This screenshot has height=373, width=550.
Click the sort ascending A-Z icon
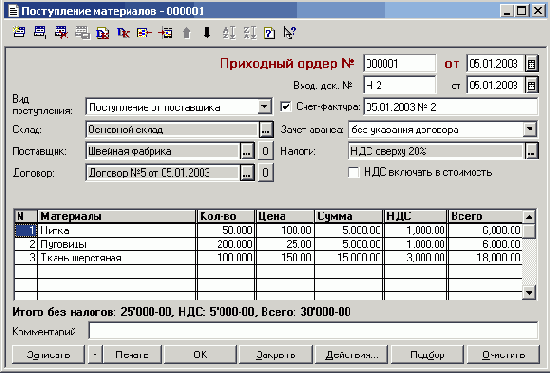[229, 33]
